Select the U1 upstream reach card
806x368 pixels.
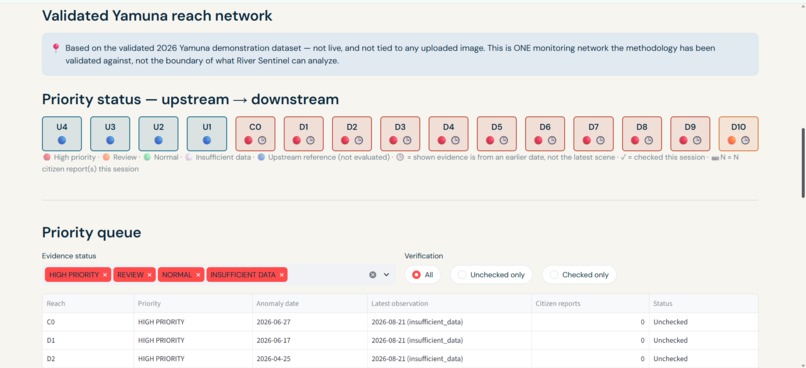coord(207,134)
